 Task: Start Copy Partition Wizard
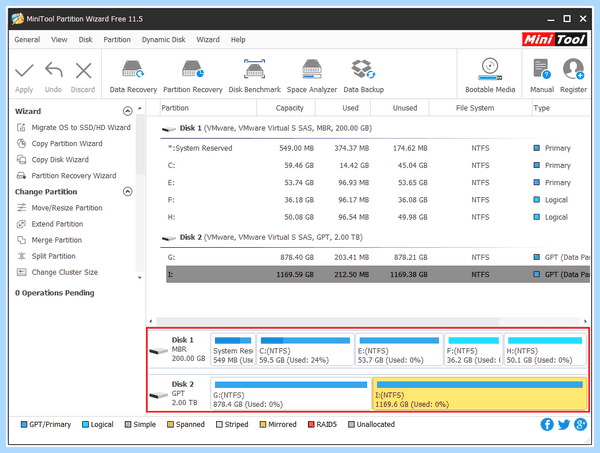(x=59, y=143)
